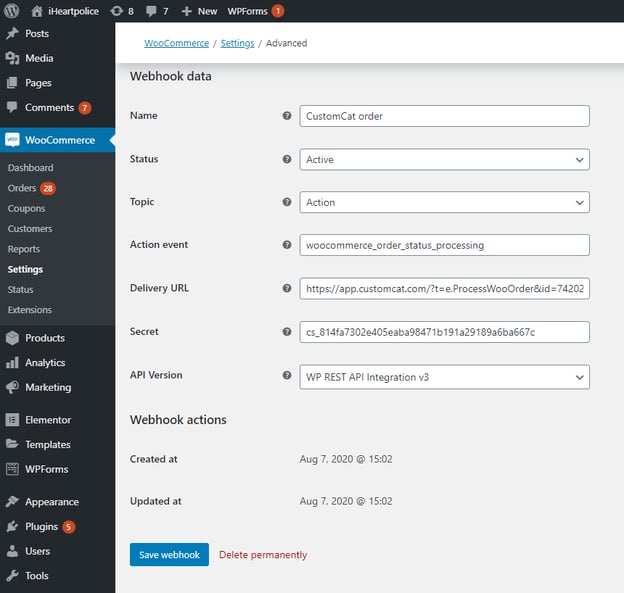624x593 pixels.
Task: Open the Orders submenu item
Action: click(22, 188)
